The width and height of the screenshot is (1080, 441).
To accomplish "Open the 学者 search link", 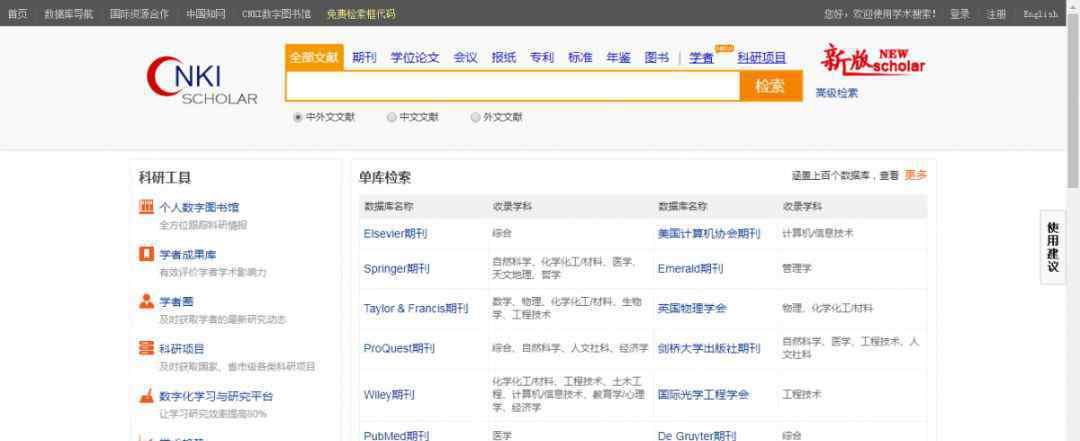I will (x=701, y=59).
